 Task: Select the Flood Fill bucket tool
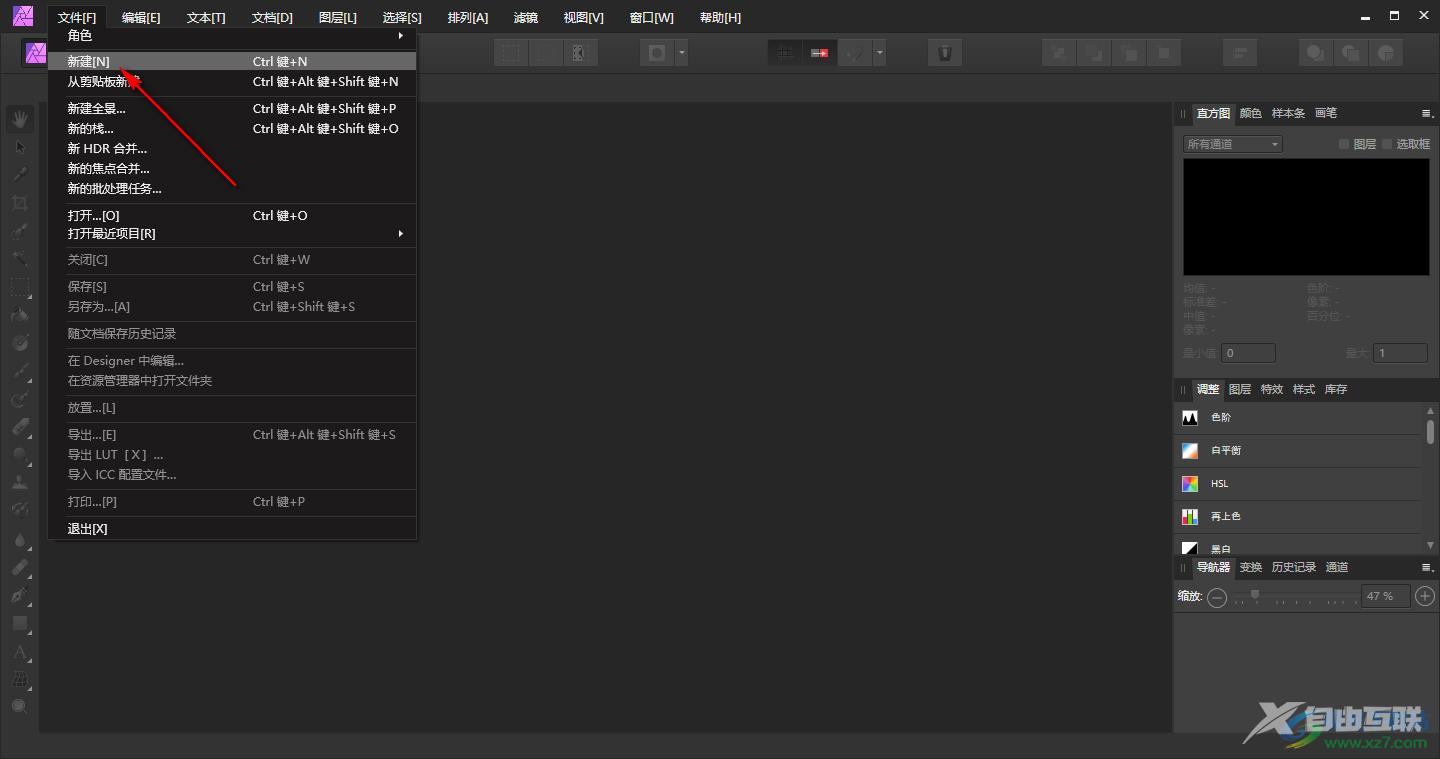point(20,315)
